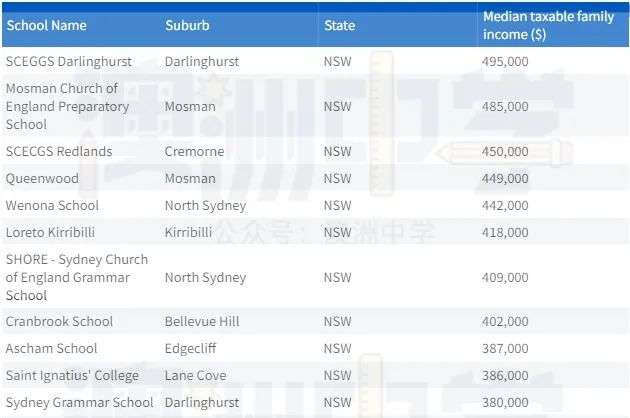630x418 pixels.
Task: Select Darlinghurst suburb in SCEGGS Darlinghurst row
Action: click(202, 61)
